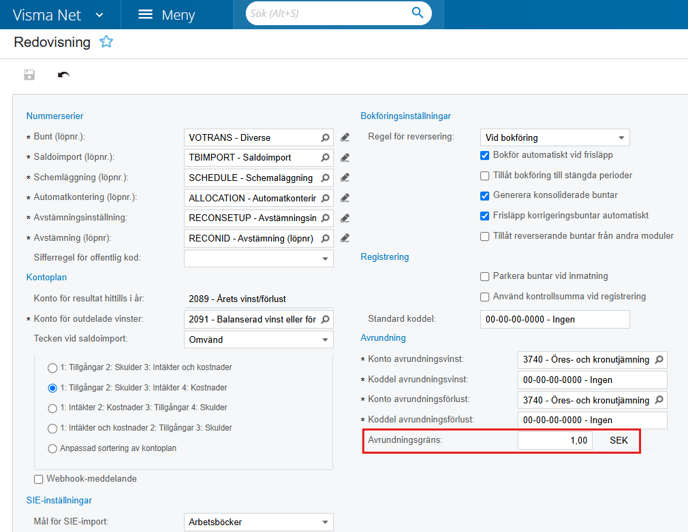This screenshot has width=688, height=532.
Task: Tick the Webhook-meddelande checkbox
Action: pyautogui.click(x=39, y=479)
